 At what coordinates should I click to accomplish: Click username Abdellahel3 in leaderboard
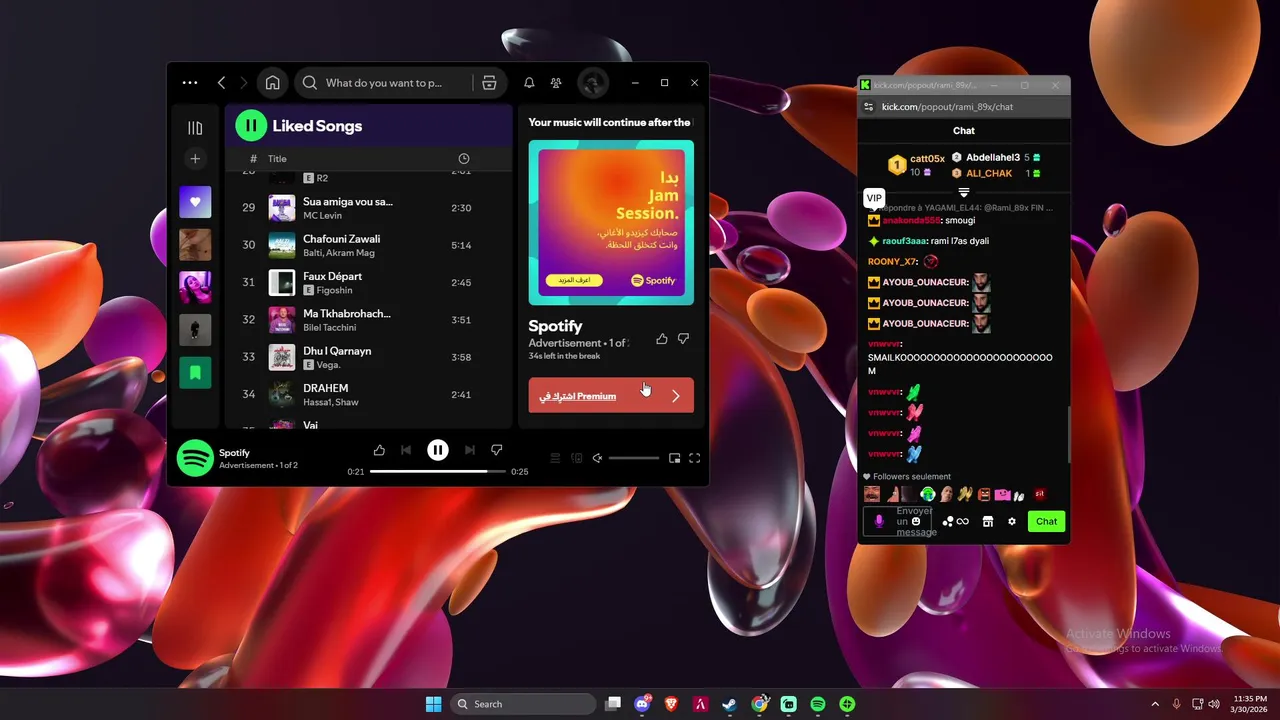[x=993, y=158]
